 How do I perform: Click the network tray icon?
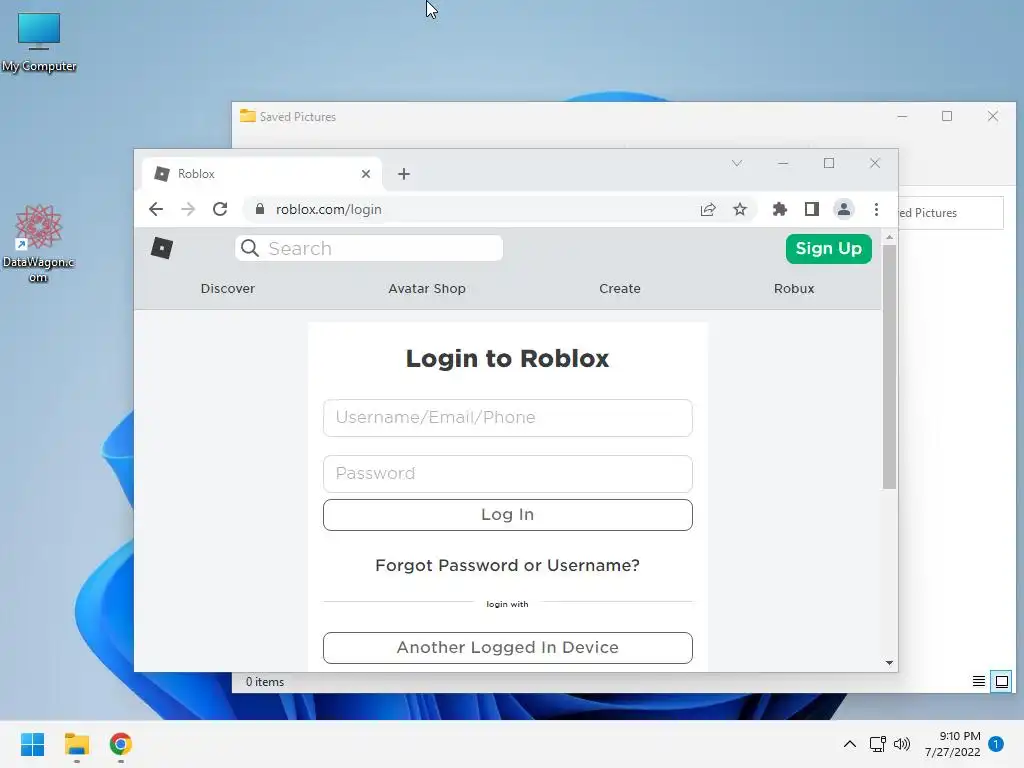878,744
